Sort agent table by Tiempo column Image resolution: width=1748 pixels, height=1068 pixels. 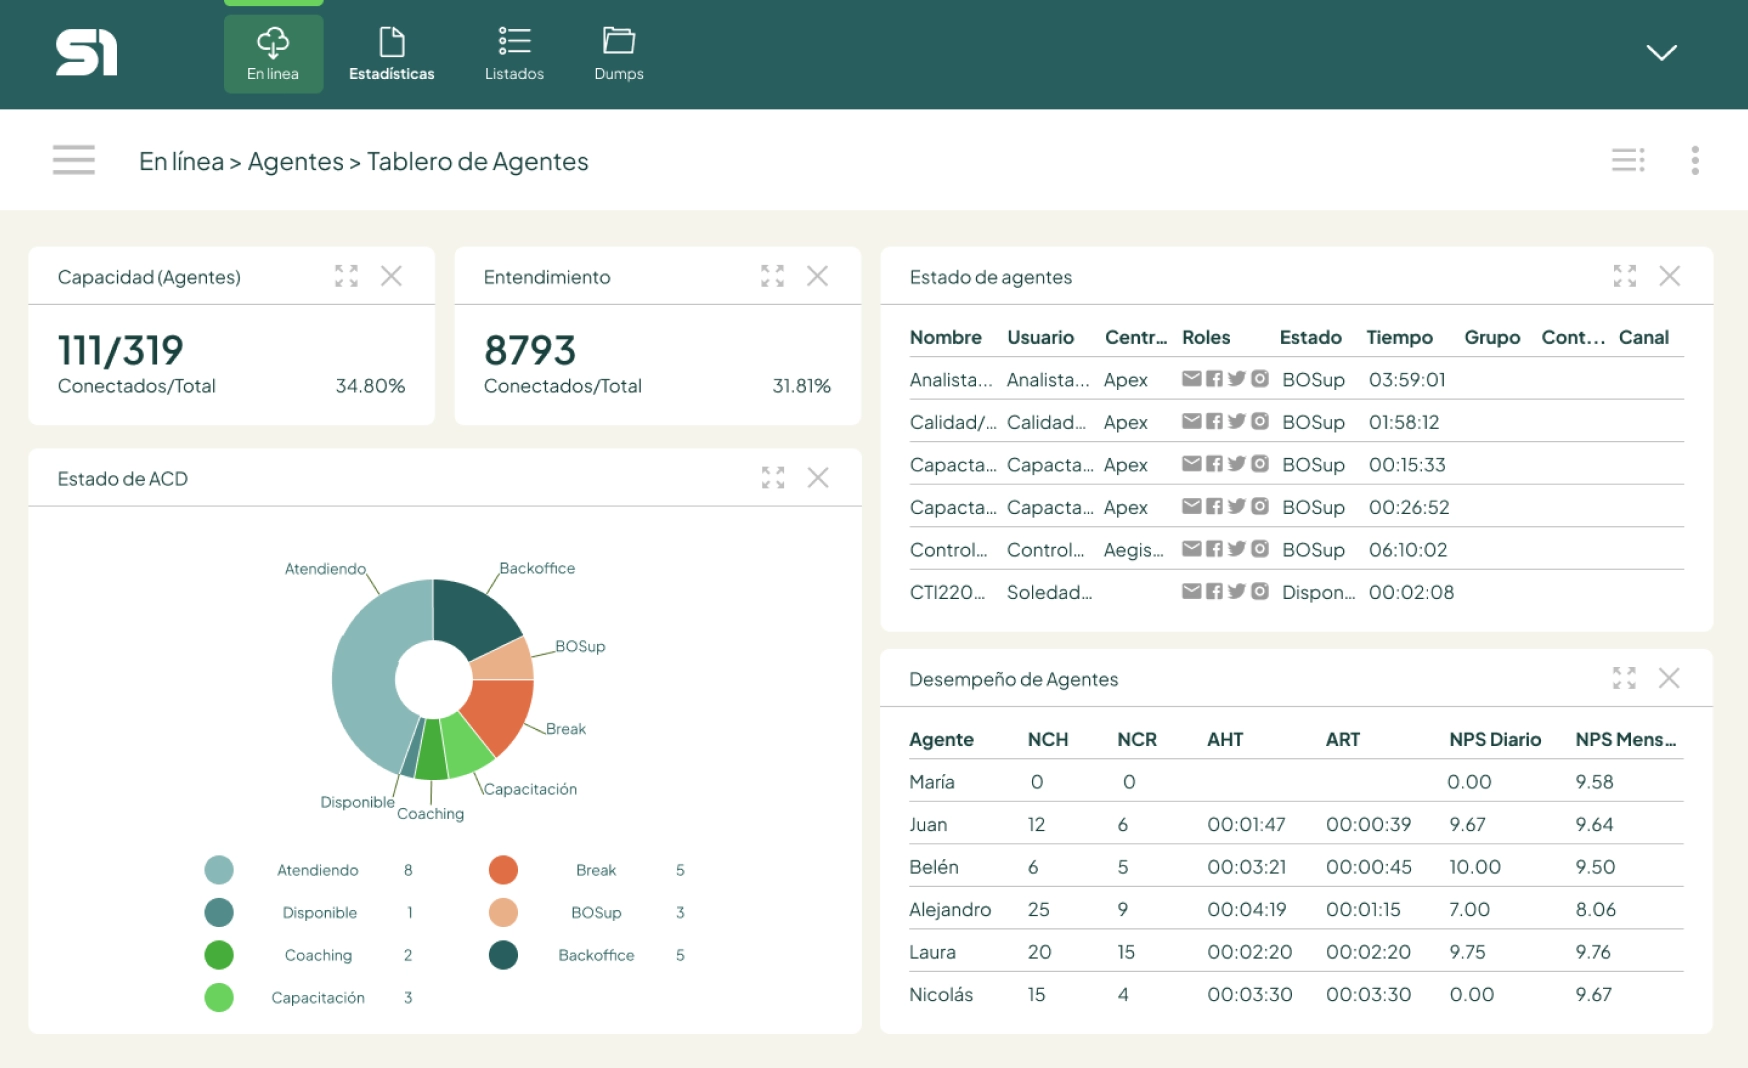pyautogui.click(x=1399, y=338)
